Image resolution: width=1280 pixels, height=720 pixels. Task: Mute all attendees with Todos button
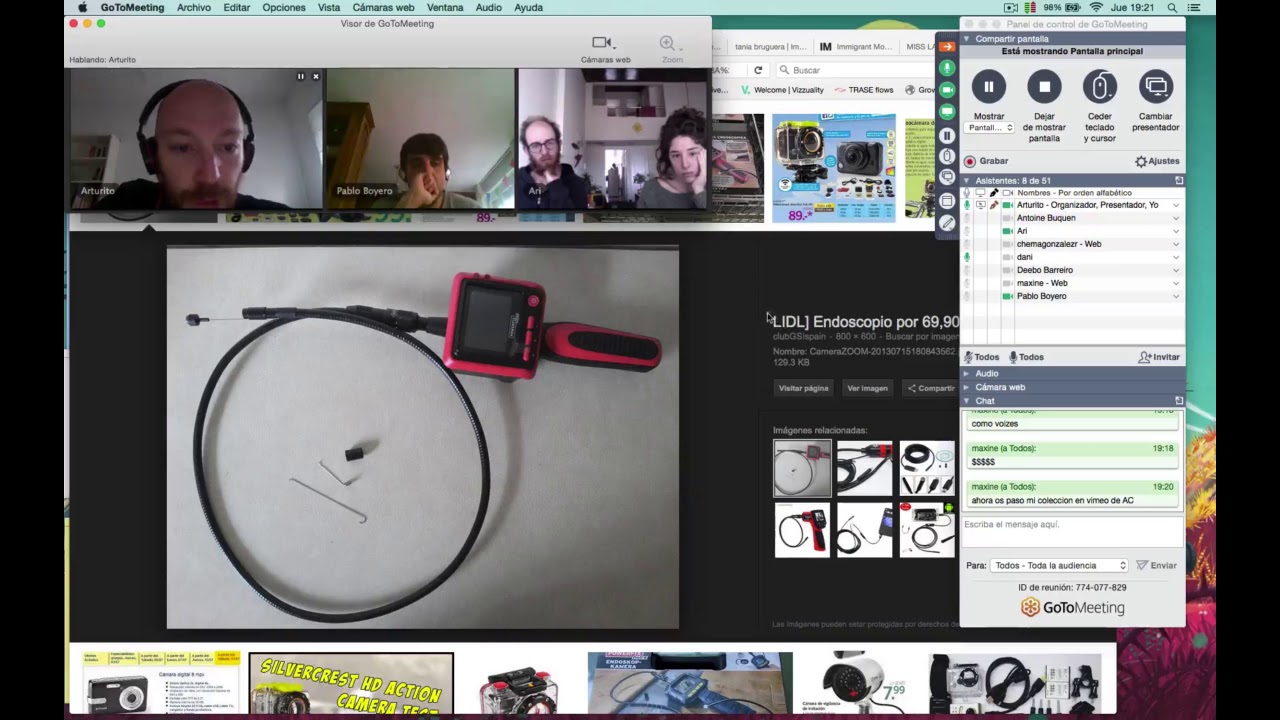[981, 357]
